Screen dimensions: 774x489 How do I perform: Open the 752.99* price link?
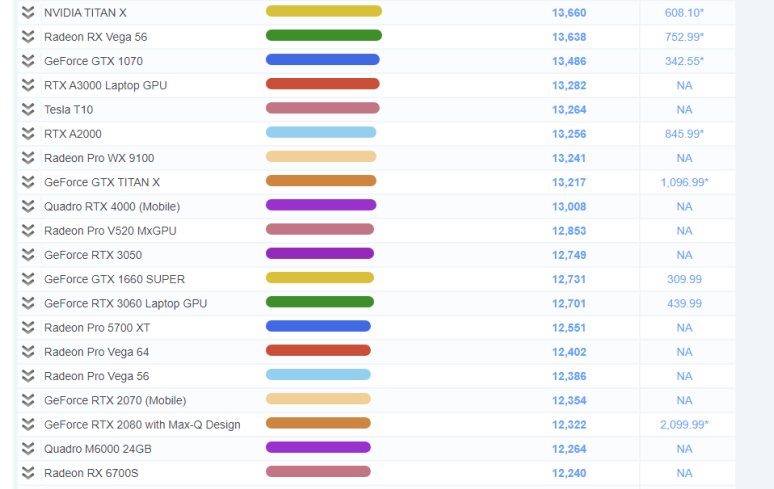[x=684, y=37]
